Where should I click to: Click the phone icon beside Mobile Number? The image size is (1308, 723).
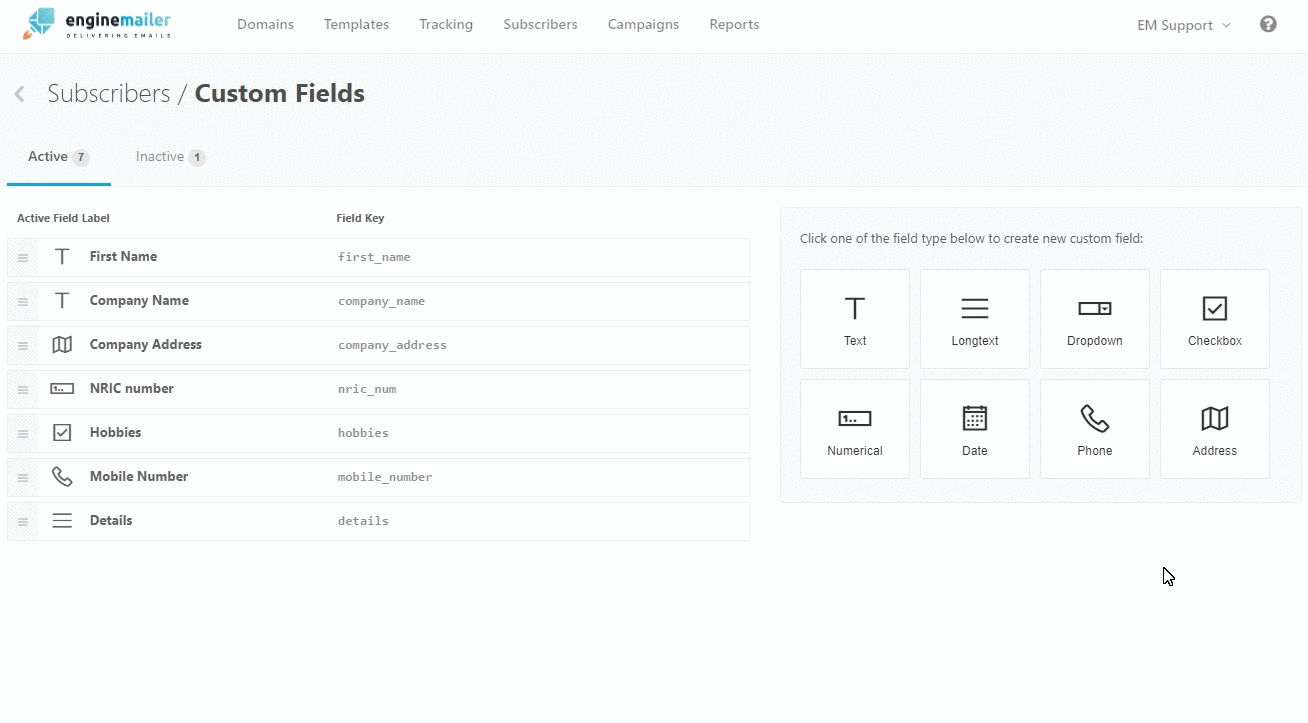[62, 477]
